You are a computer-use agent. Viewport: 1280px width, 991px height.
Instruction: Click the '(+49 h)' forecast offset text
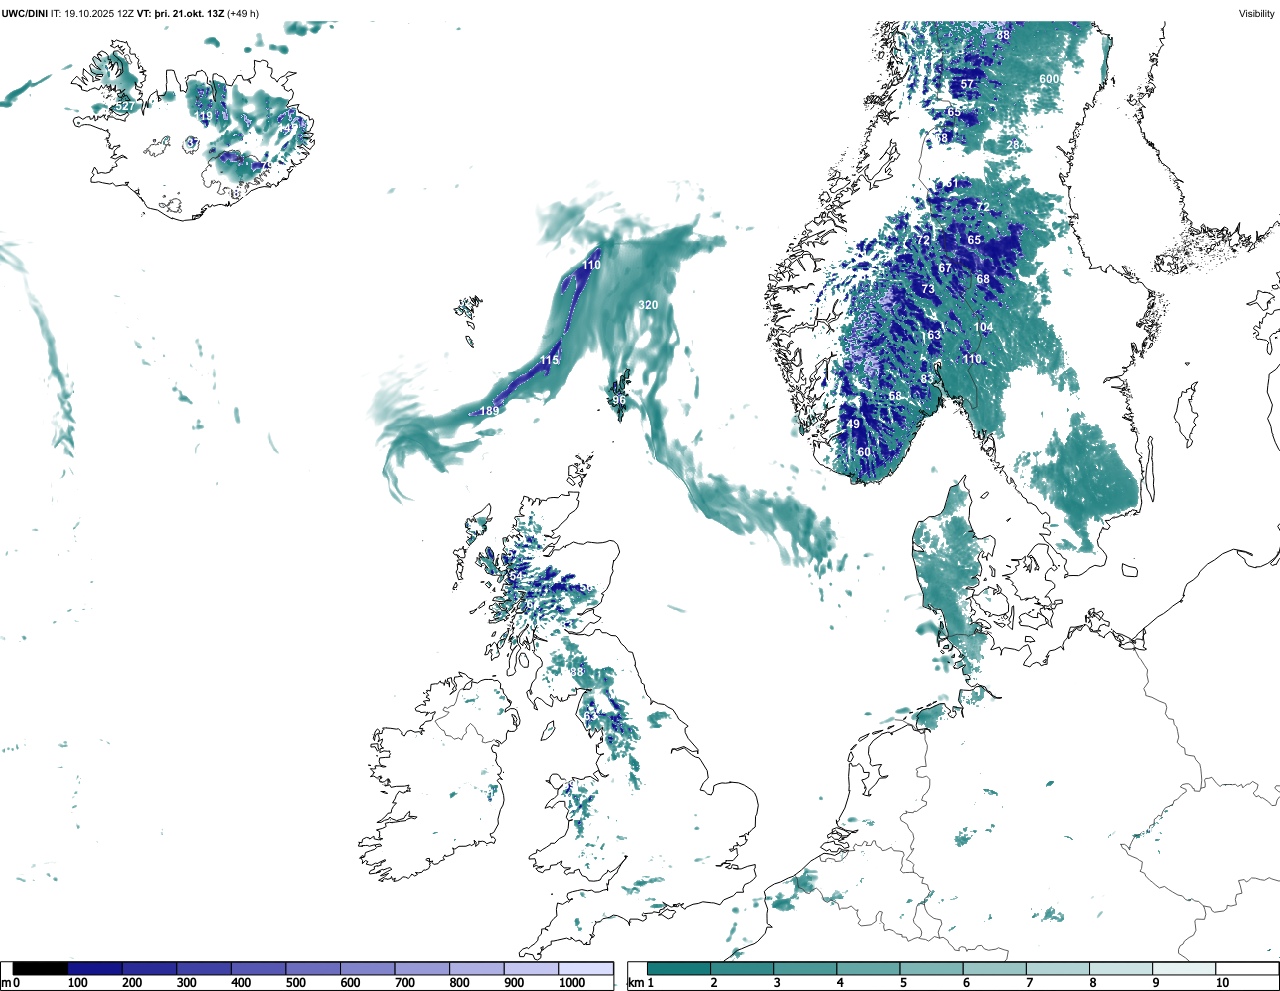pos(243,13)
